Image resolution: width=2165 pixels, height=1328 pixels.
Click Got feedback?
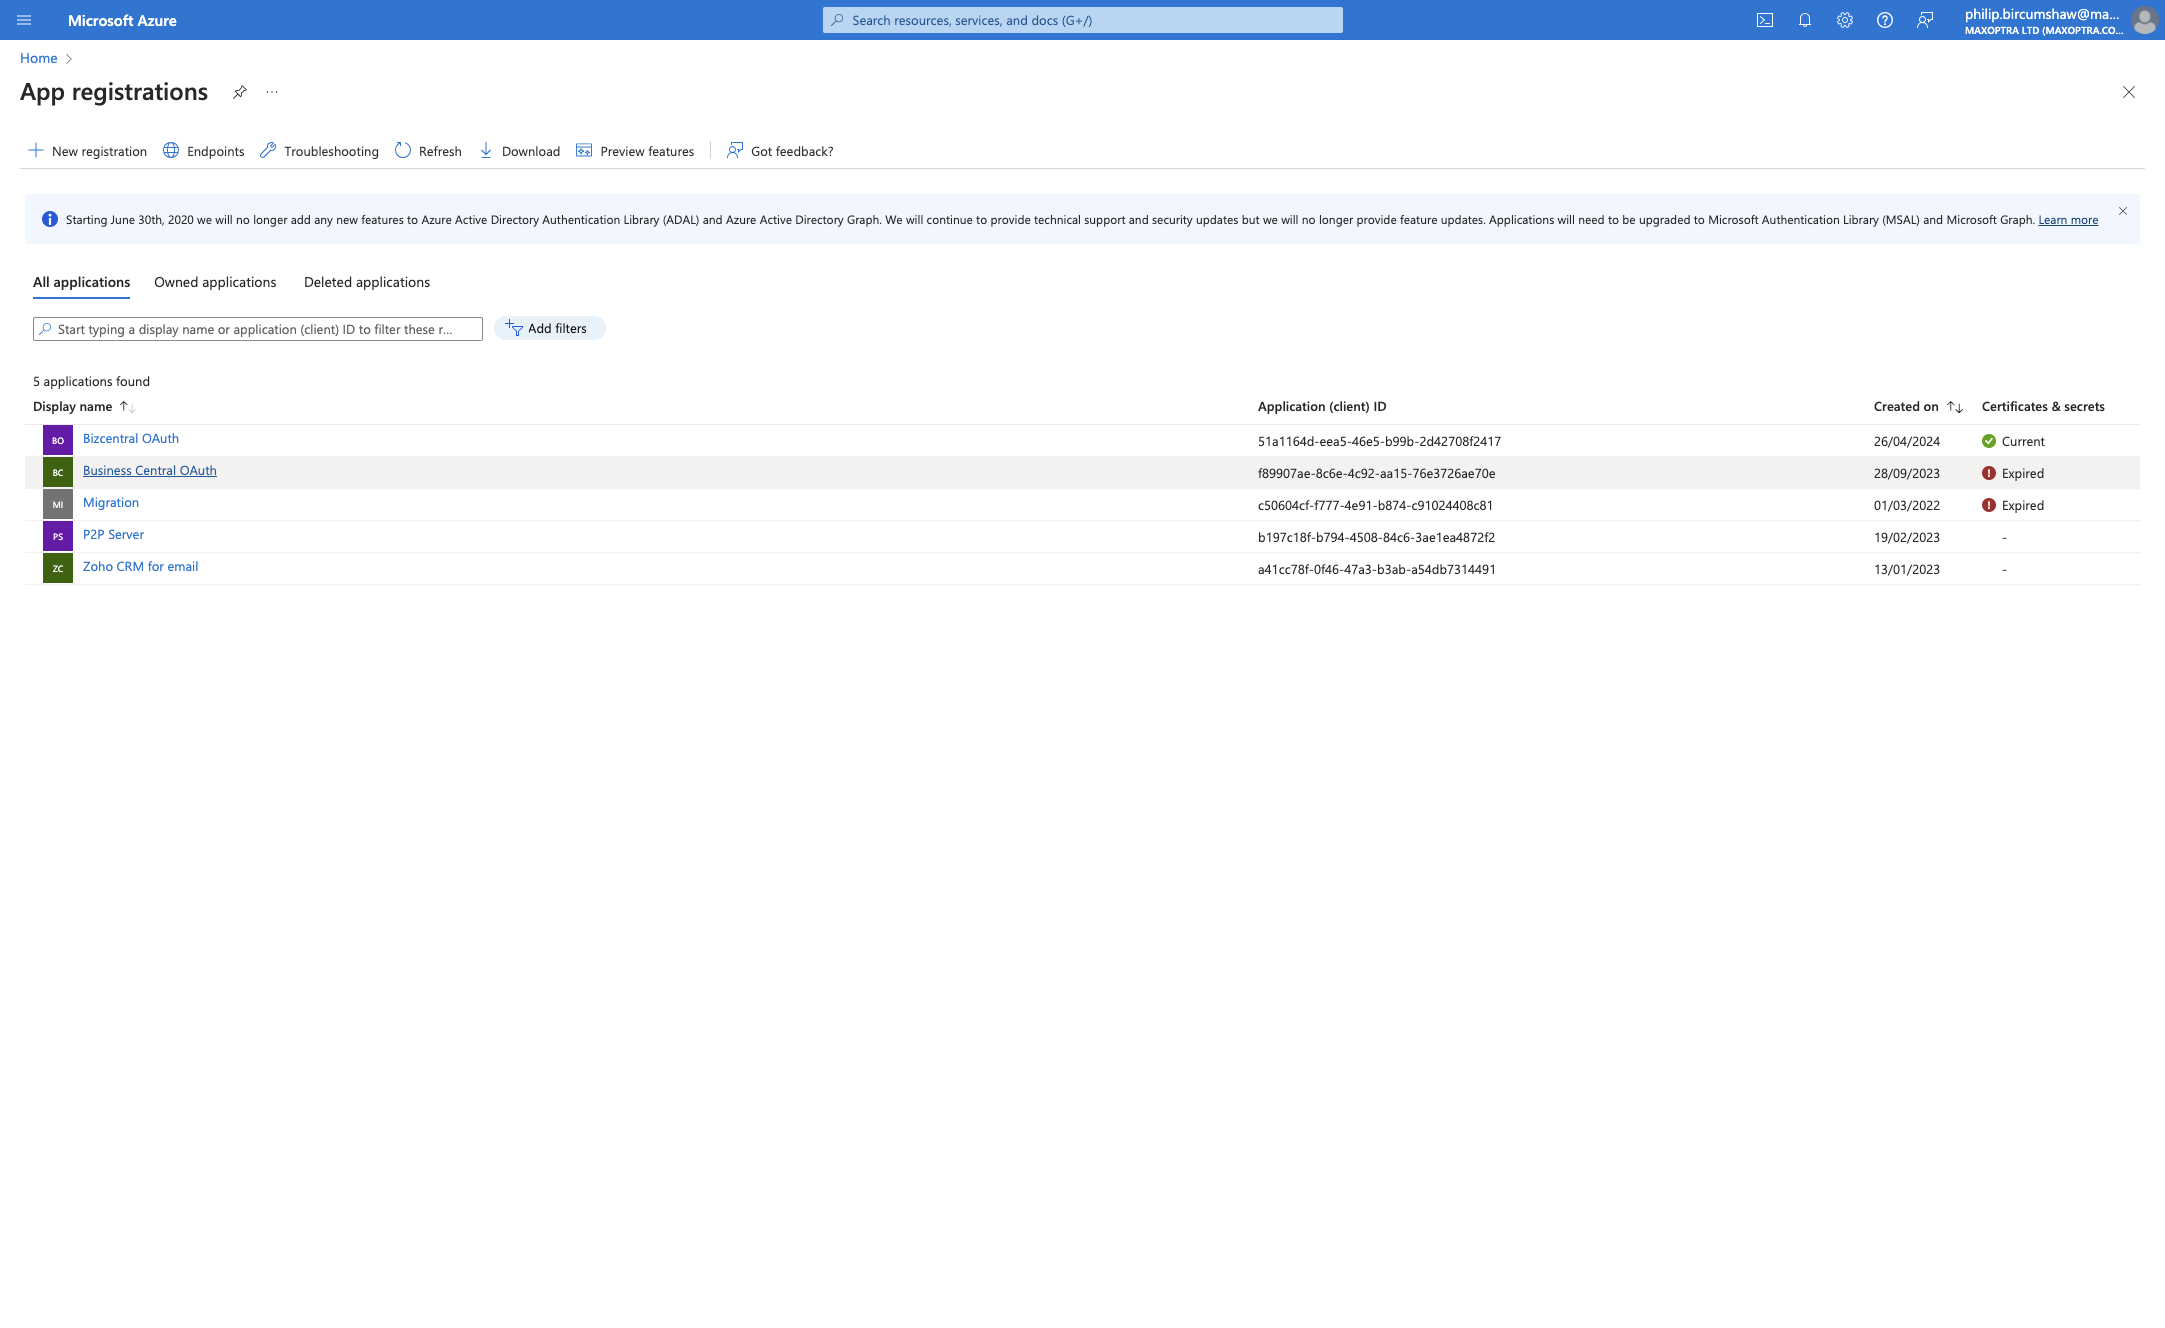[780, 151]
